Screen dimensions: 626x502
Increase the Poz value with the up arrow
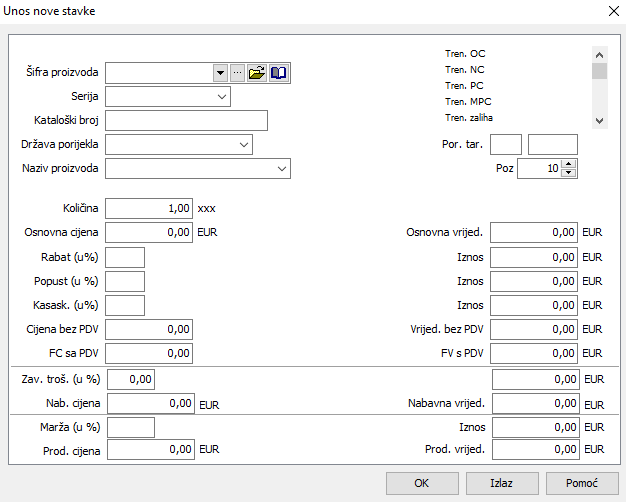coord(570,164)
